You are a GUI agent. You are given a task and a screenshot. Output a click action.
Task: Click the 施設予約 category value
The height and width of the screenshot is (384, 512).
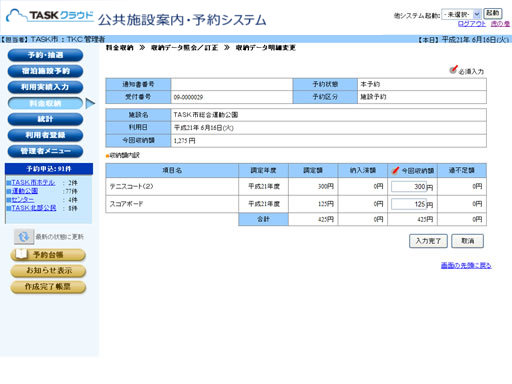click(373, 97)
